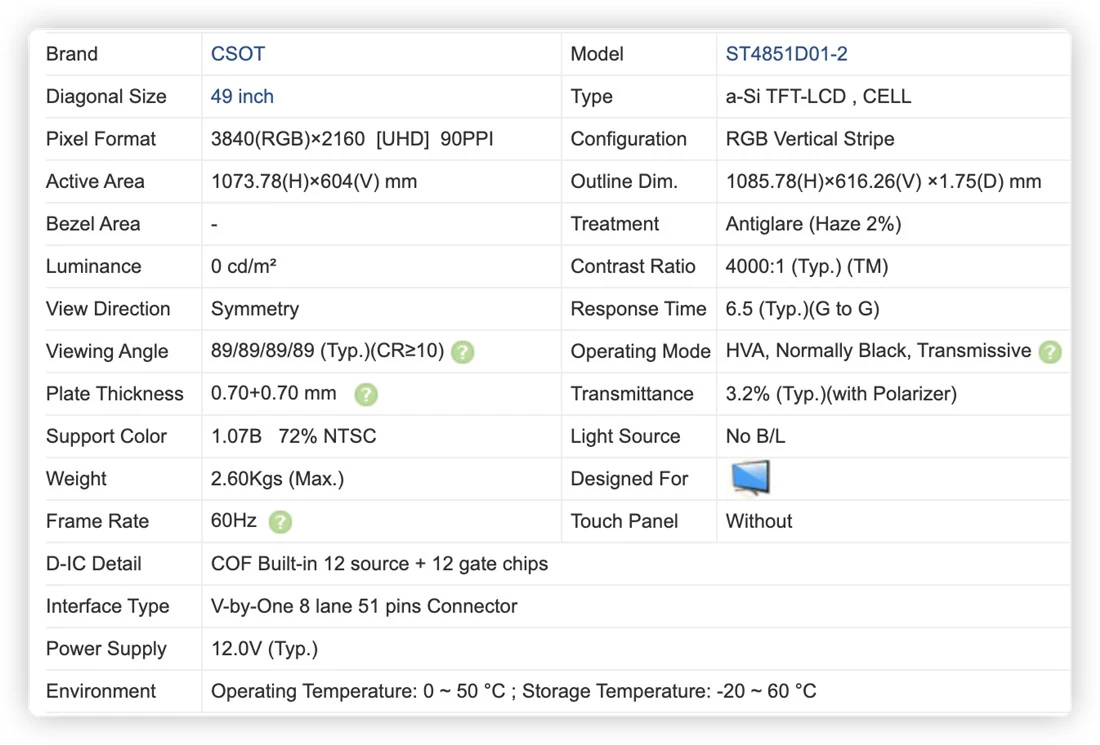Click the Brand row label
Screen dimensions: 1100x745
pos(72,54)
